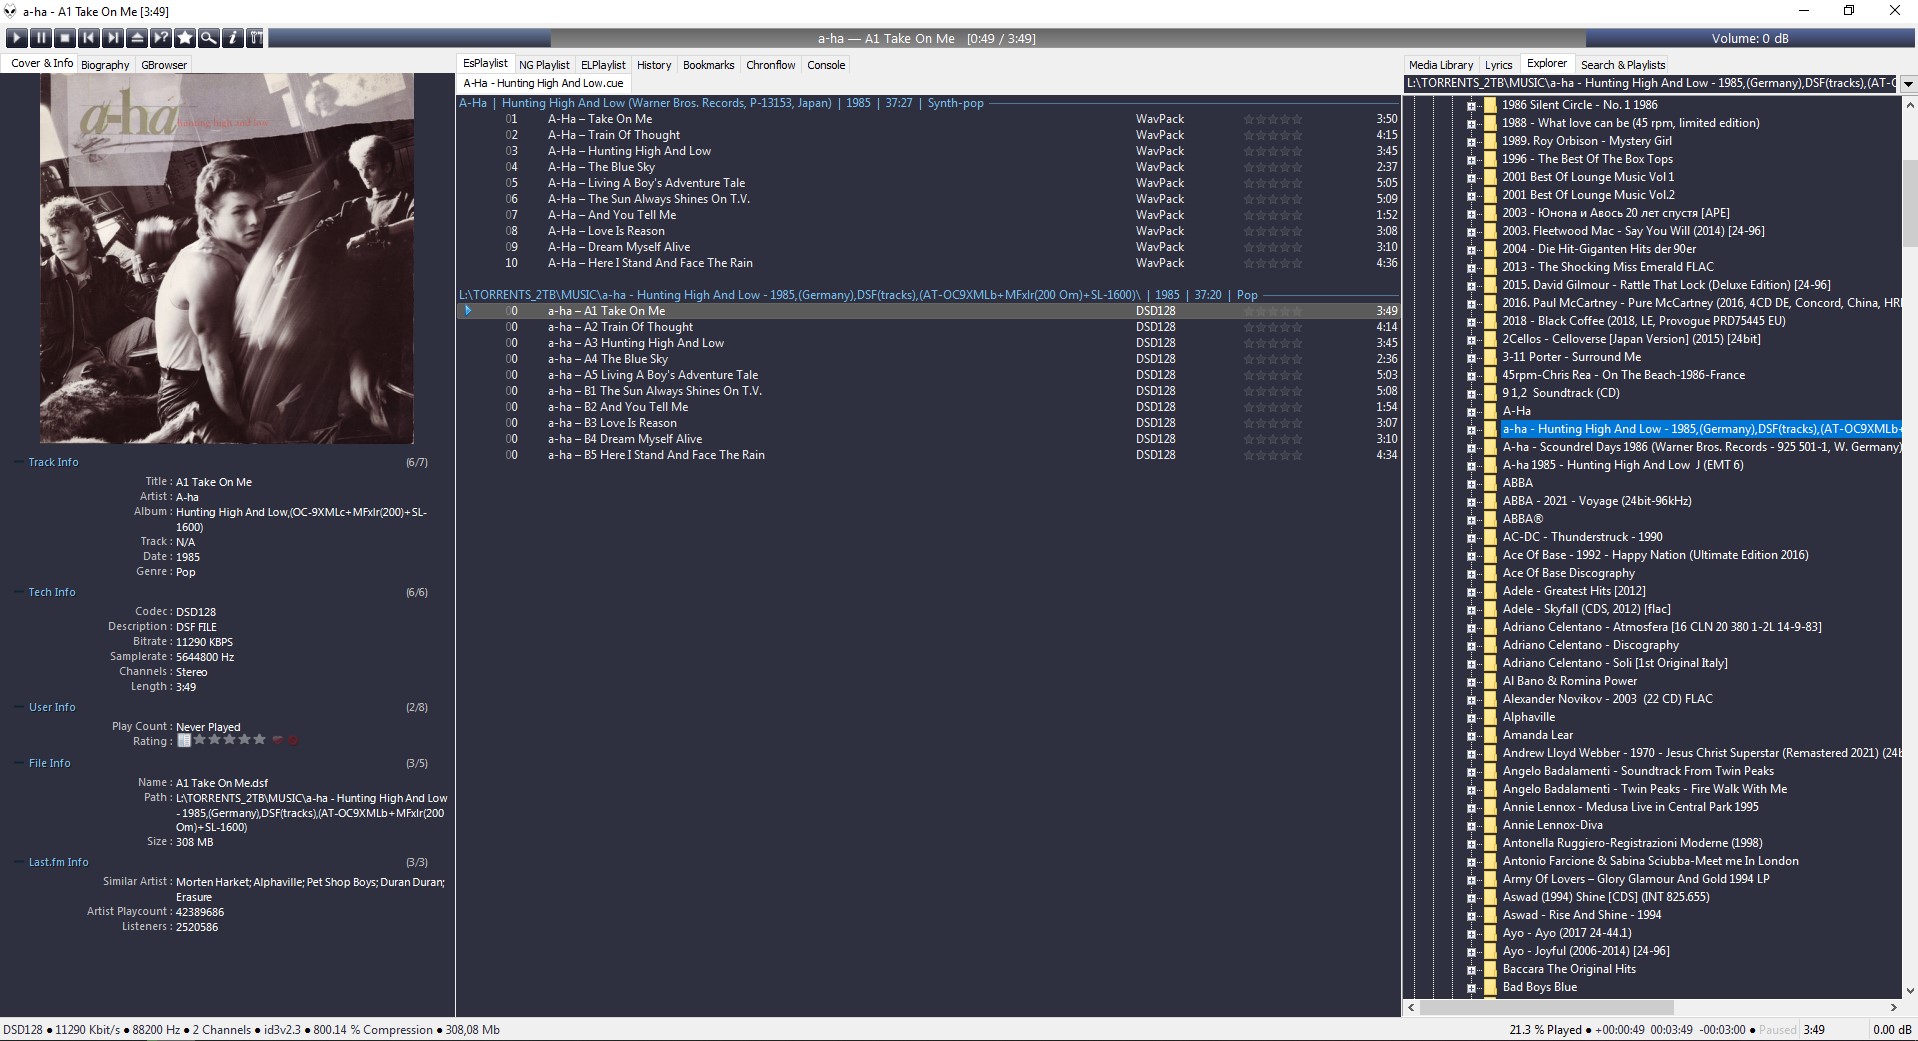Pause playback using the toolbar Pause icon
The height and width of the screenshot is (1041, 1918).
tap(41, 38)
